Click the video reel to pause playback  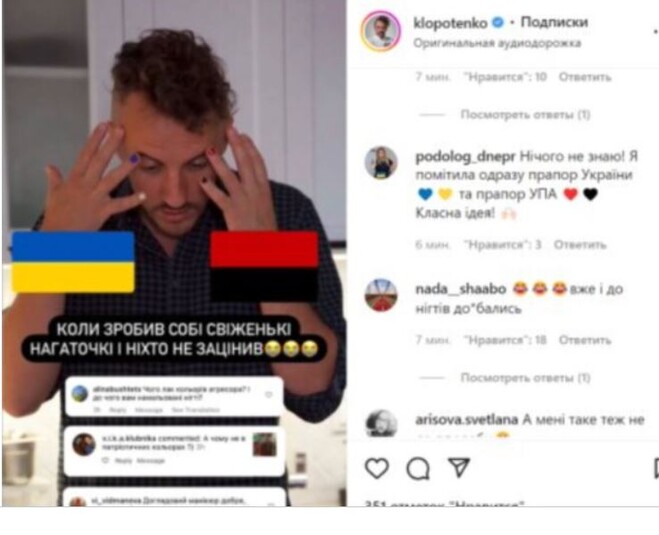tap(174, 253)
